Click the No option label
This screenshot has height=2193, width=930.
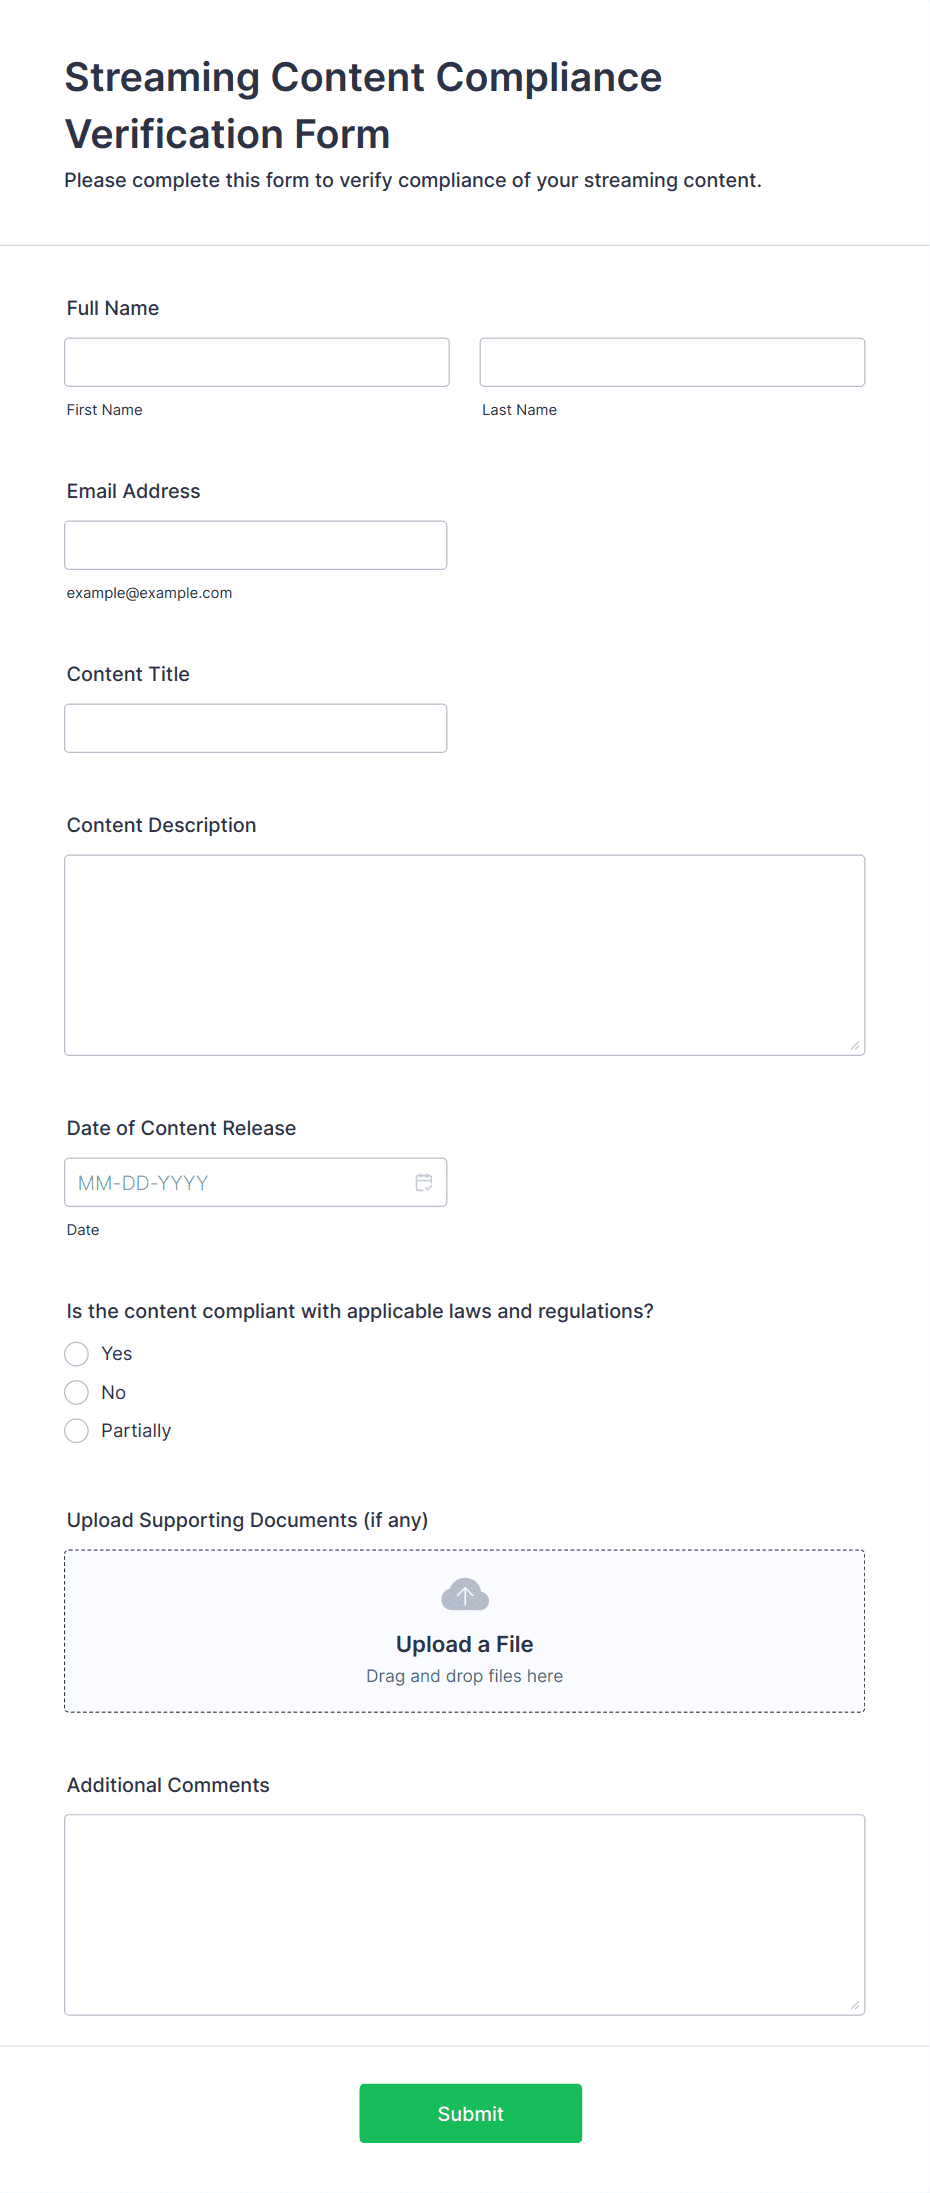pyautogui.click(x=114, y=1392)
